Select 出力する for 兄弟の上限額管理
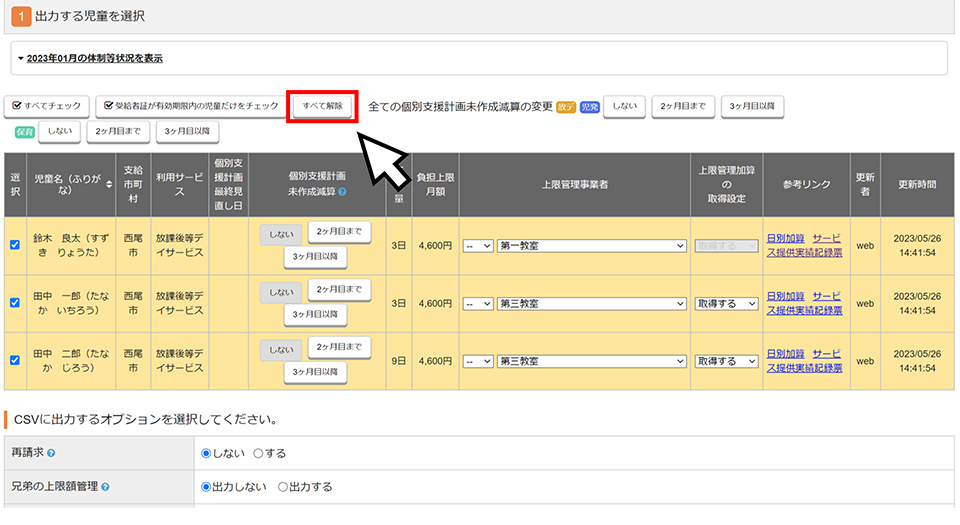This screenshot has width=960, height=525. (282, 487)
